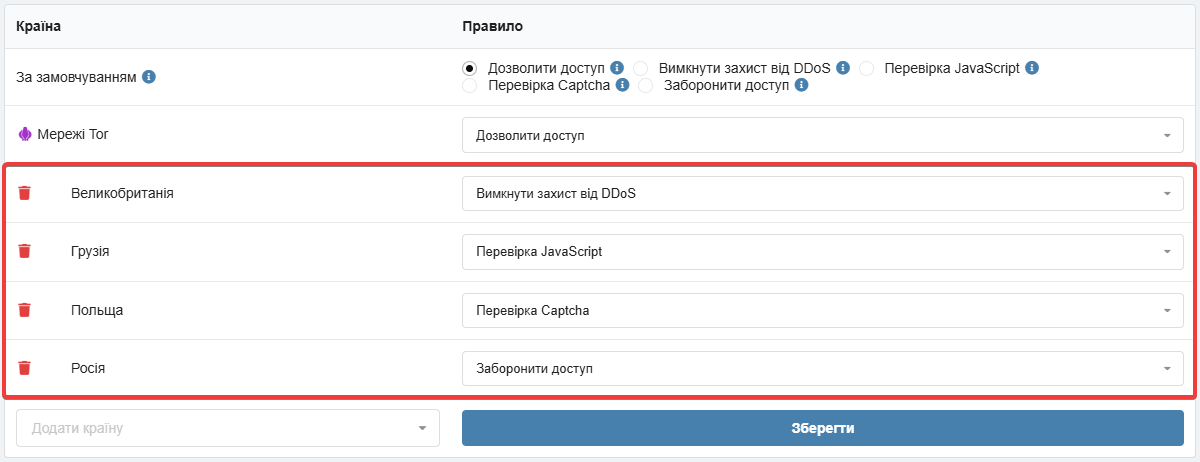This screenshot has height=462, width=1200.
Task: Select Вимкнути захист від DDoS radio
Action: (641, 68)
